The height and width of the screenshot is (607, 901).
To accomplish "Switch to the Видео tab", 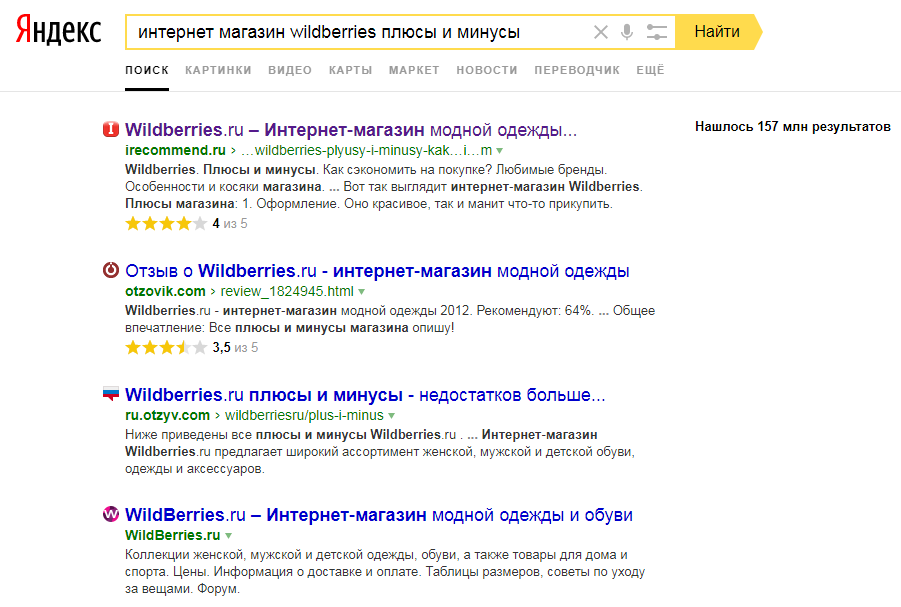I will (290, 70).
